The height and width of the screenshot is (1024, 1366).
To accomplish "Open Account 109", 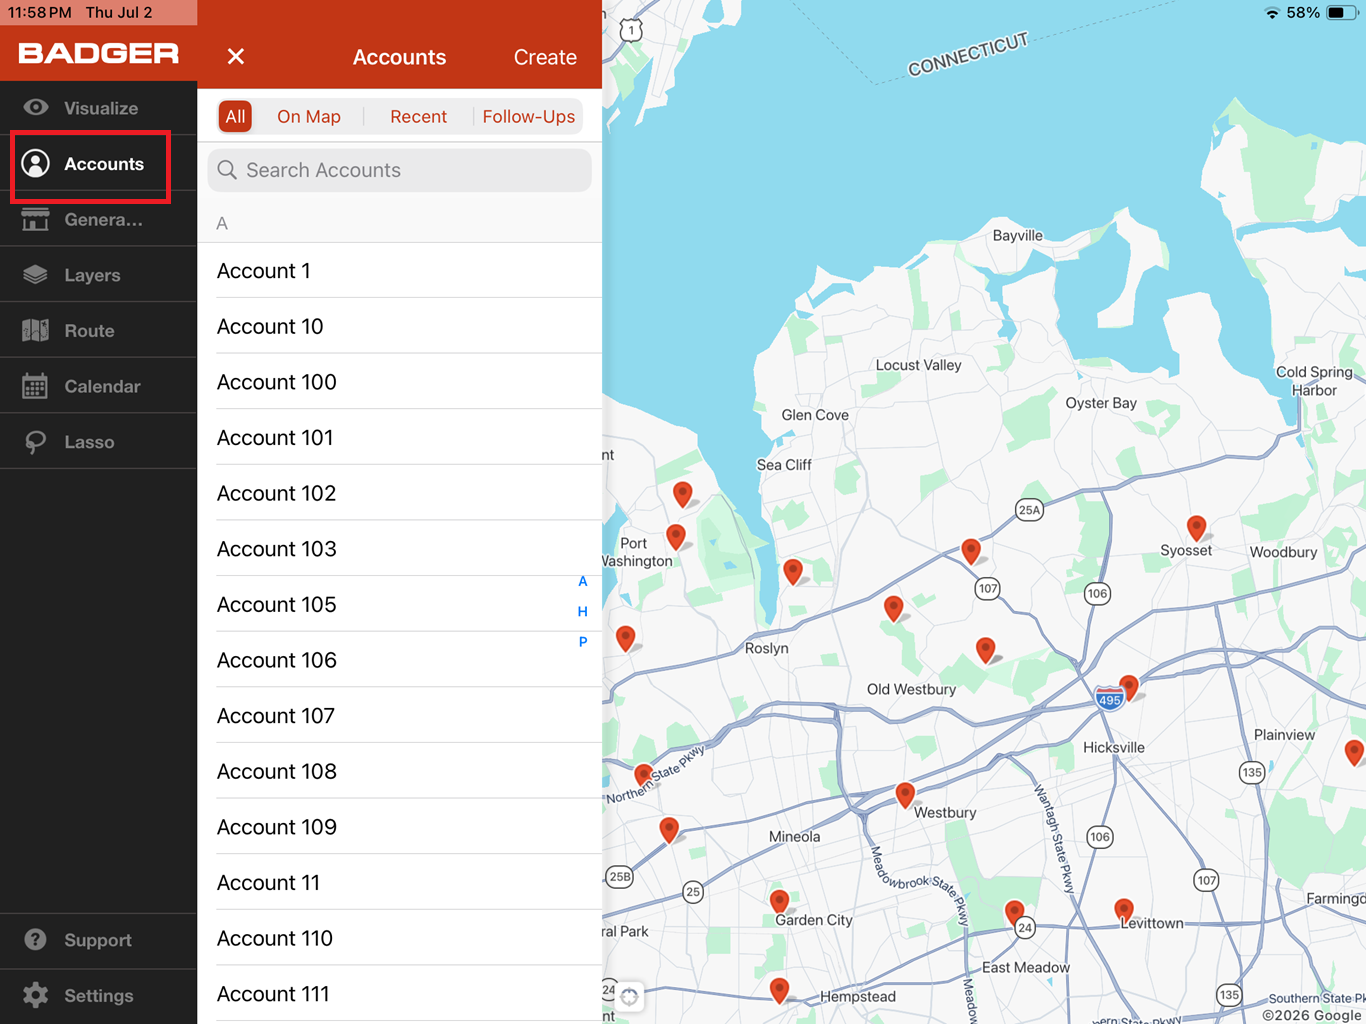I will coord(400,827).
